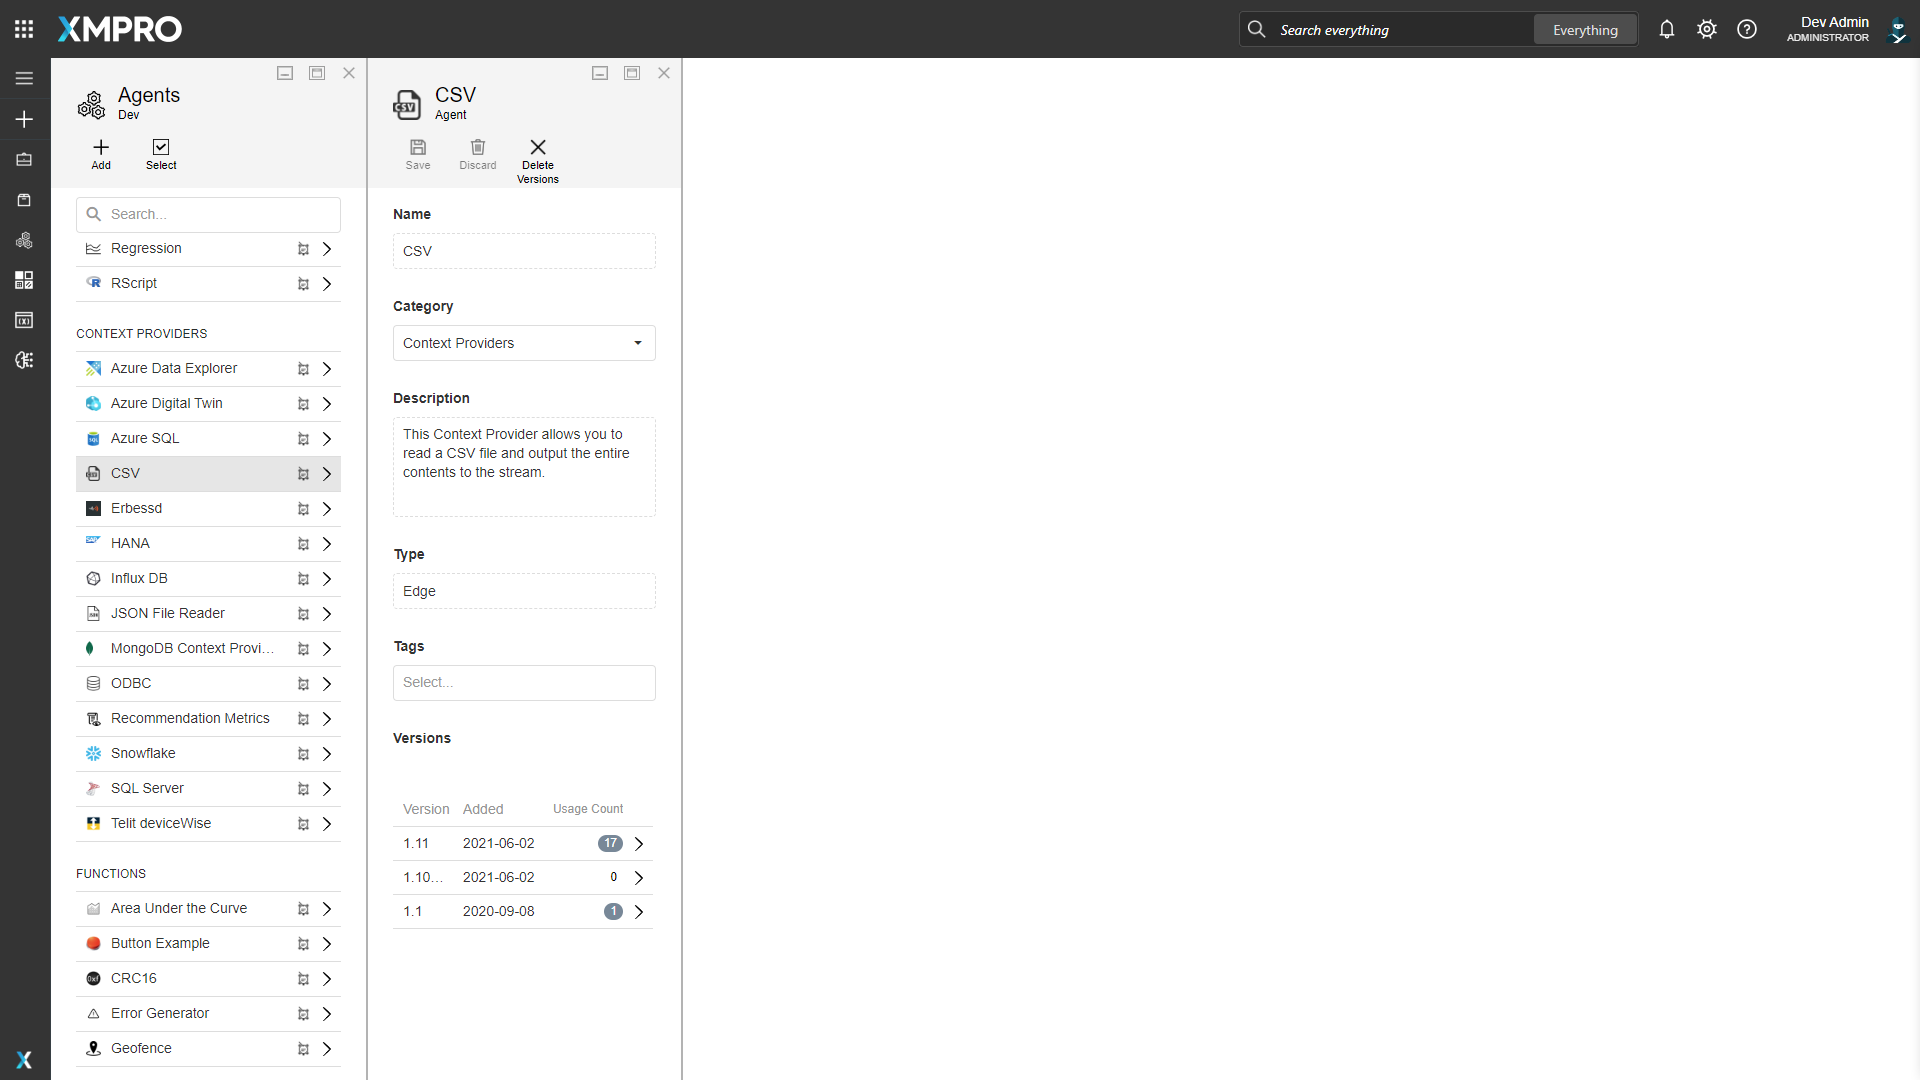Click the XMPRO X icon at sidebar bottom

(x=24, y=1060)
